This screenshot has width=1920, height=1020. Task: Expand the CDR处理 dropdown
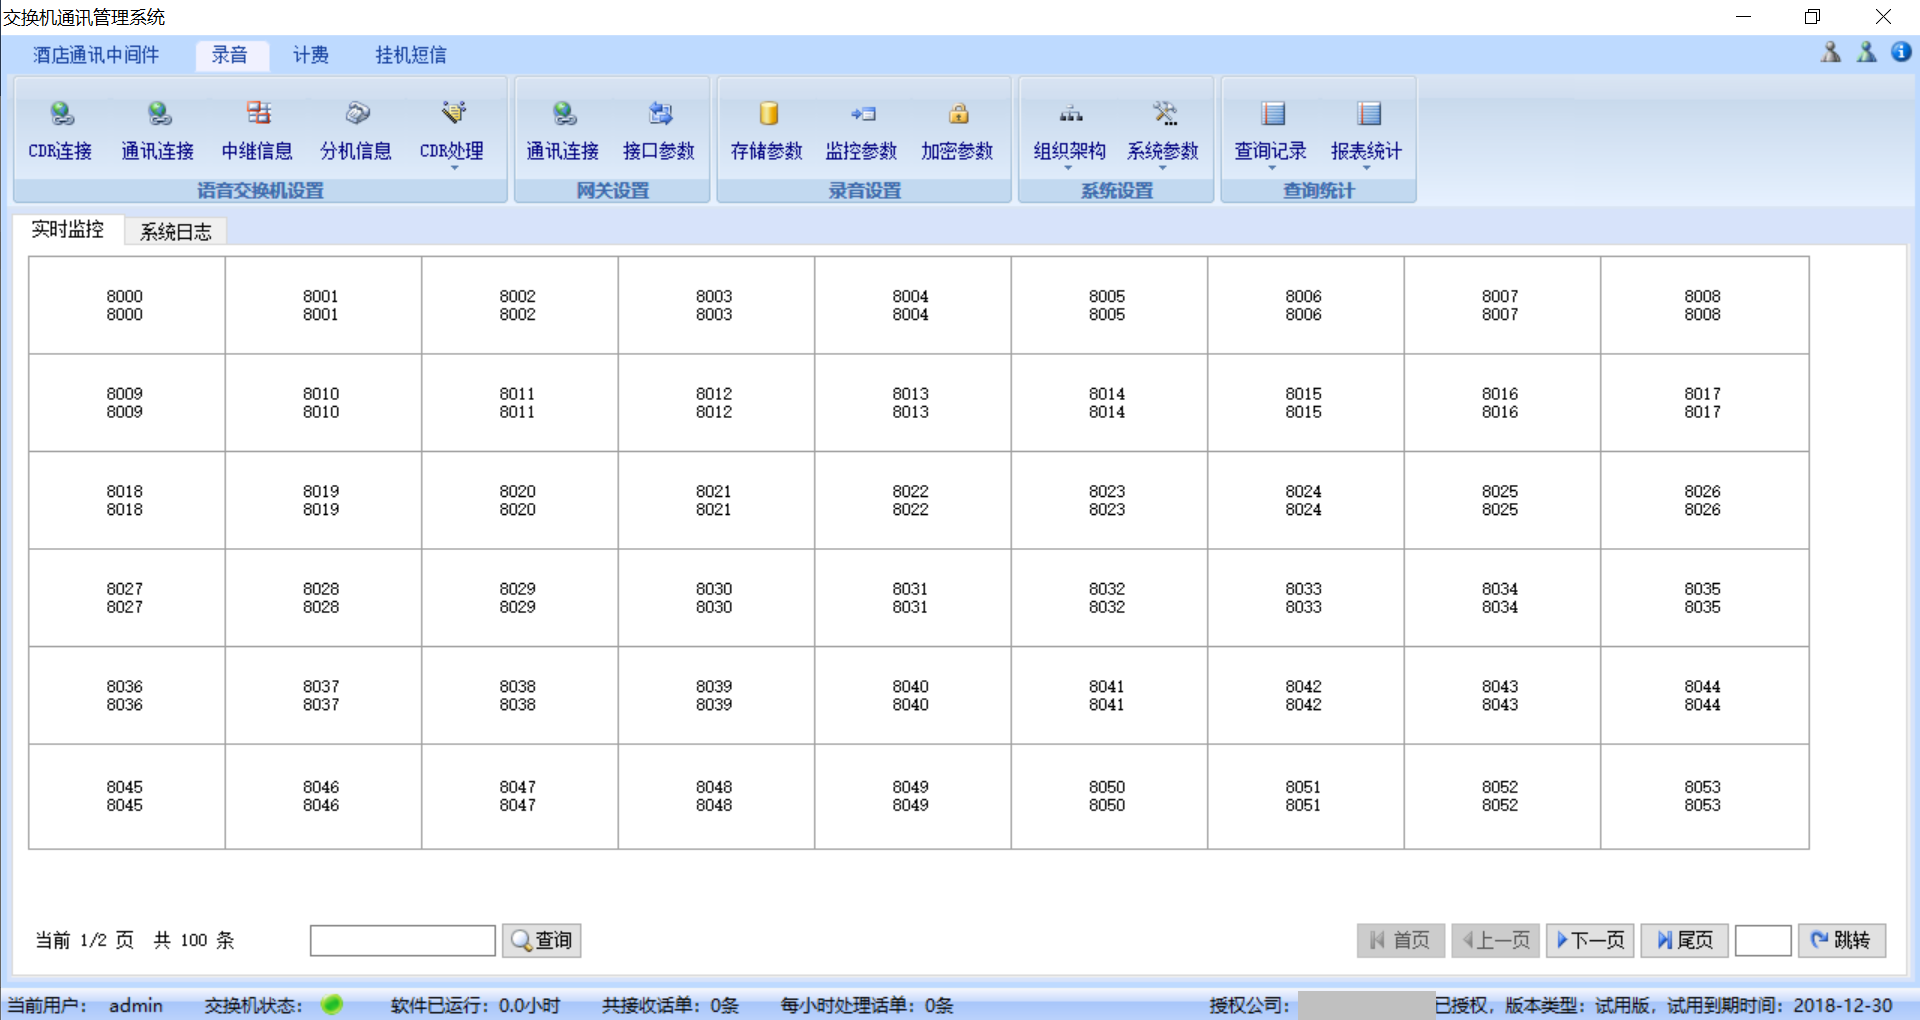(x=454, y=167)
